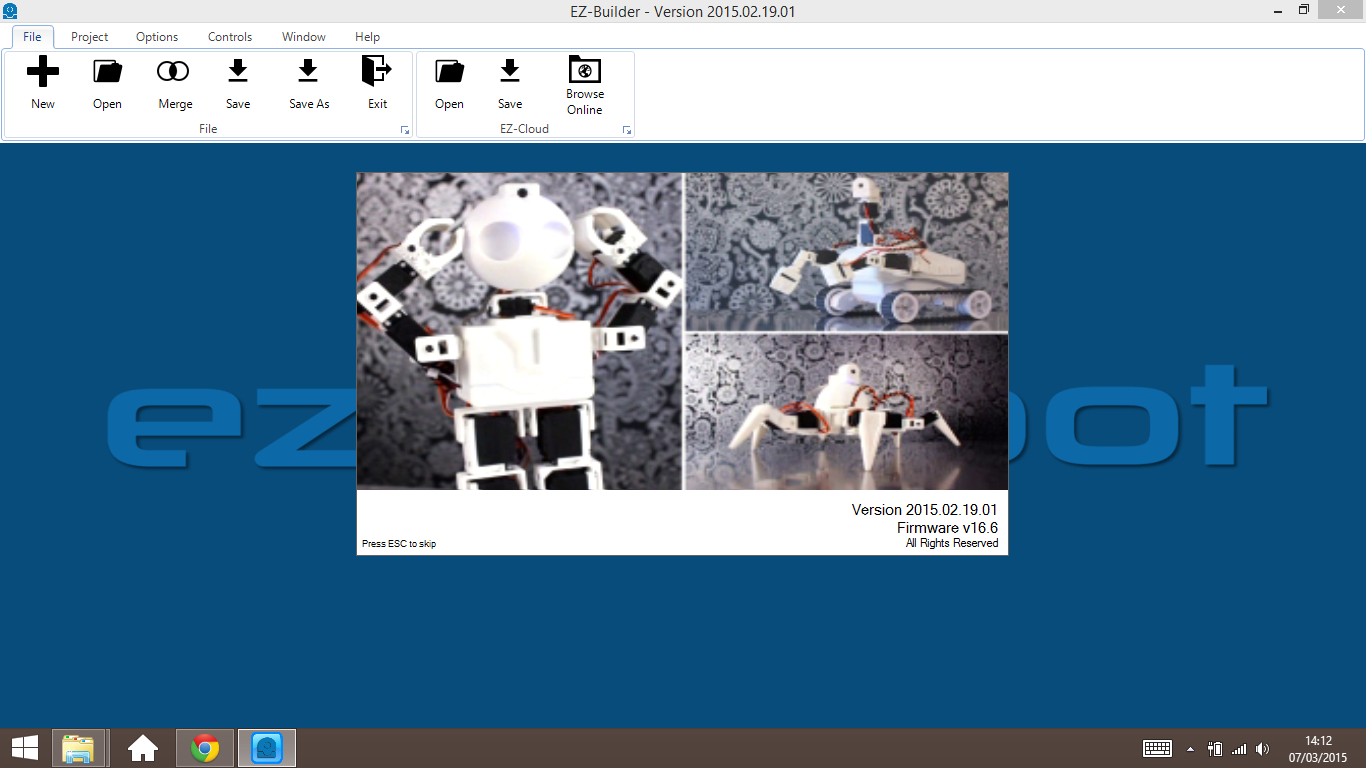Image resolution: width=1366 pixels, height=768 pixels.
Task: Expand the File group options with its corner arrow
Action: click(403, 130)
